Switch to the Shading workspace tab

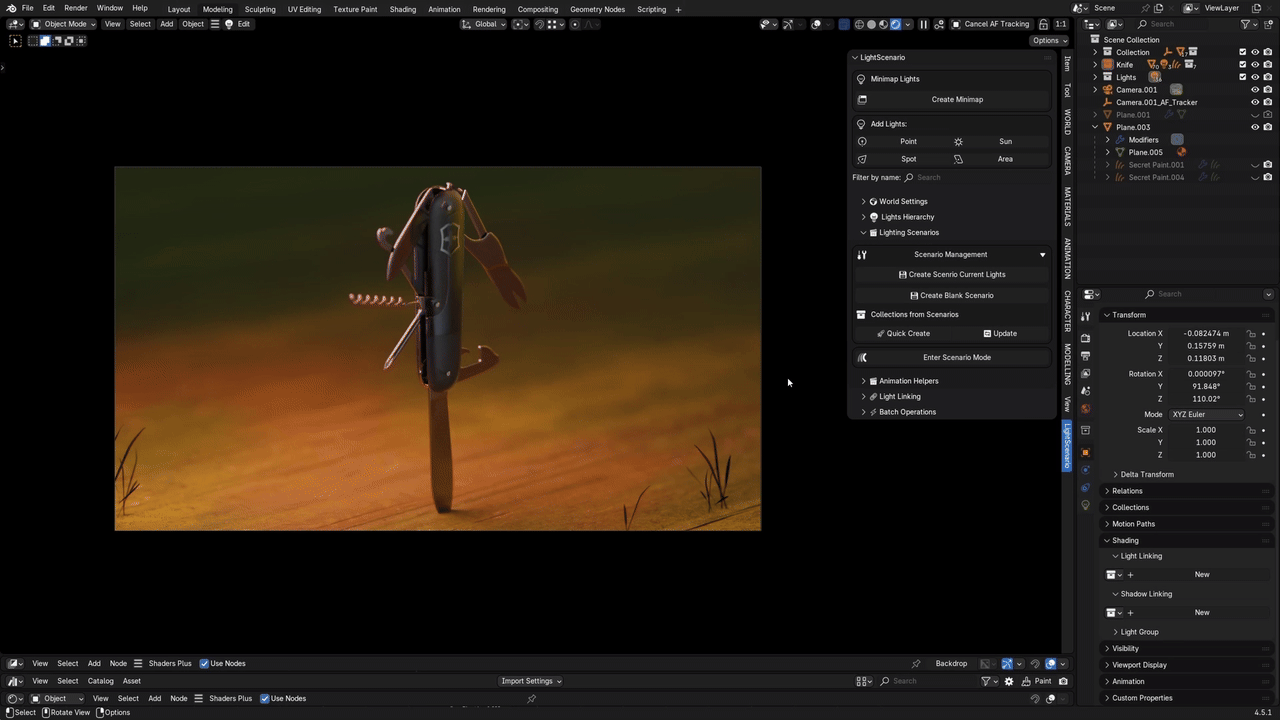(403, 9)
